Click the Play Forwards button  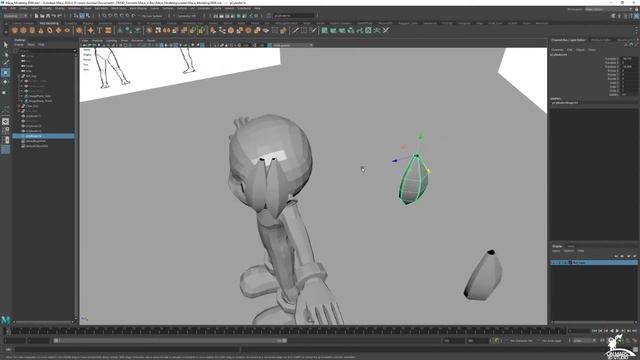(x=617, y=331)
